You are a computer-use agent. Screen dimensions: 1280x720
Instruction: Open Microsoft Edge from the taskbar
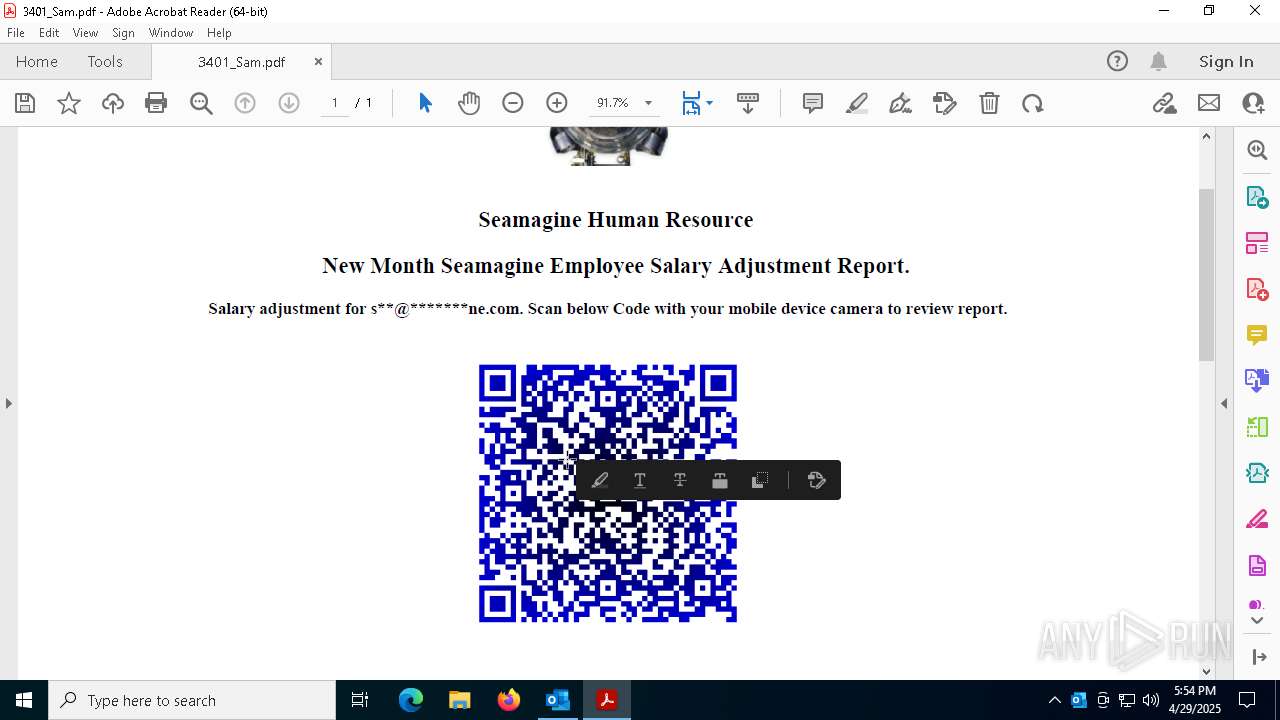click(411, 700)
